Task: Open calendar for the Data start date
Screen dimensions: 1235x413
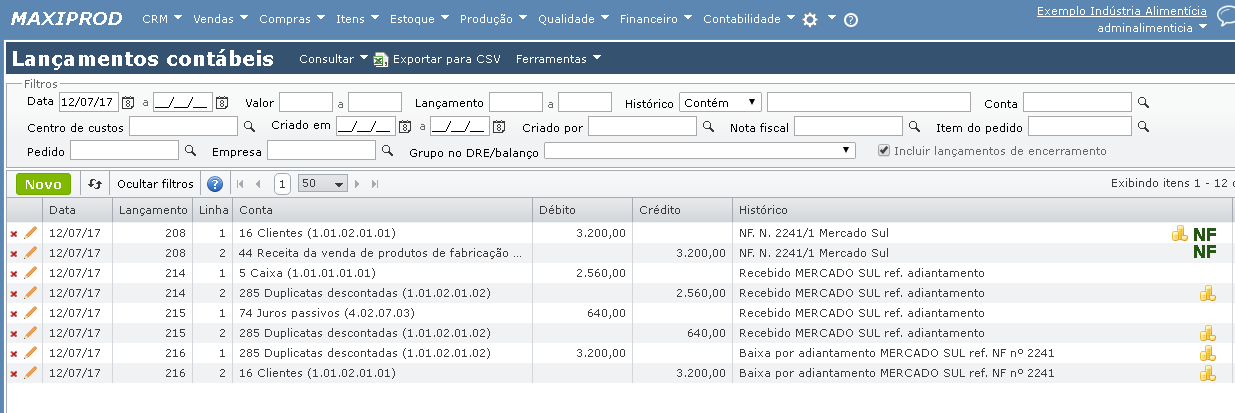Action: click(127, 102)
